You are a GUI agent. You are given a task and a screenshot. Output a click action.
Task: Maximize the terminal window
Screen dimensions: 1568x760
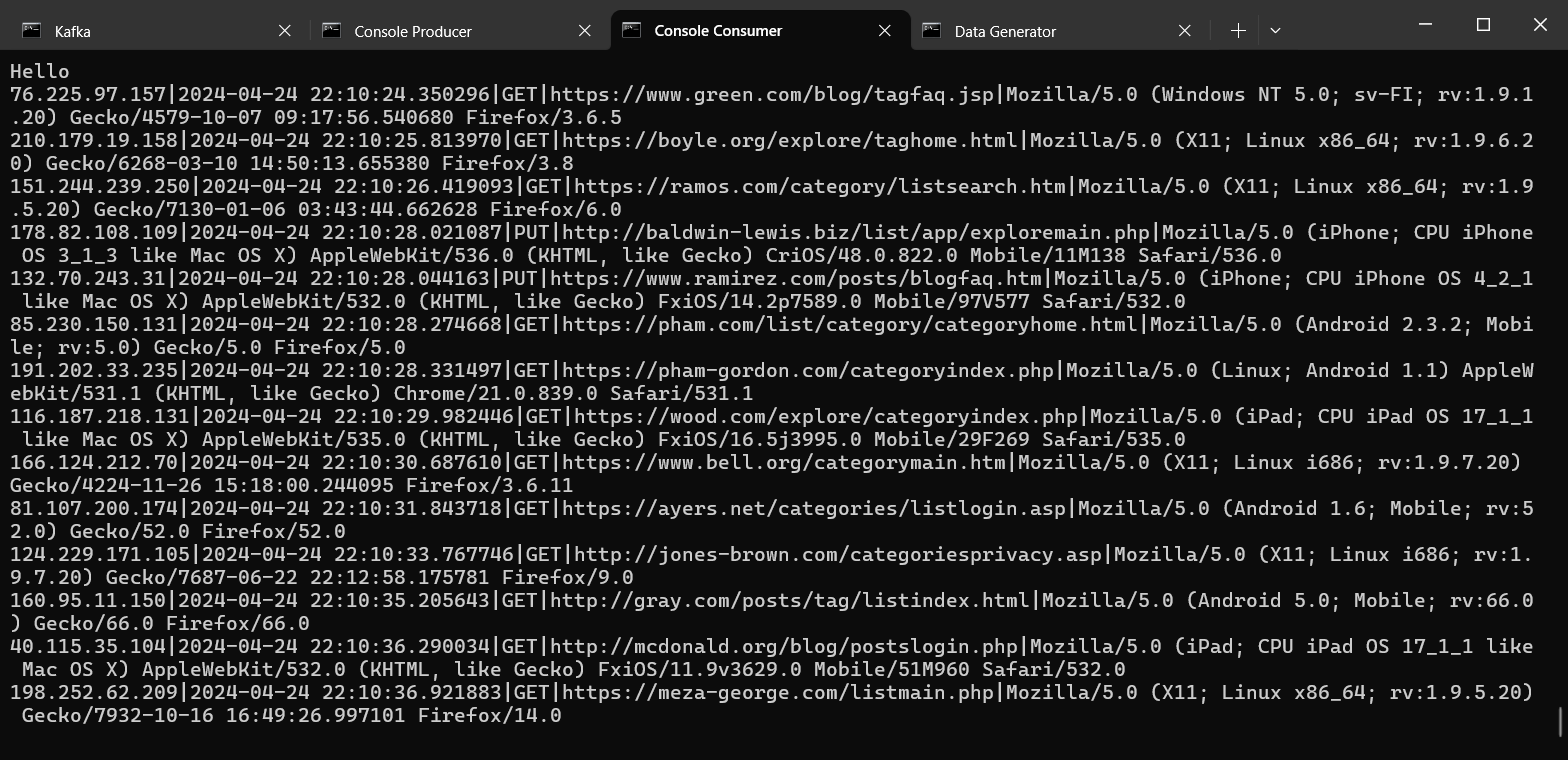coord(1483,25)
